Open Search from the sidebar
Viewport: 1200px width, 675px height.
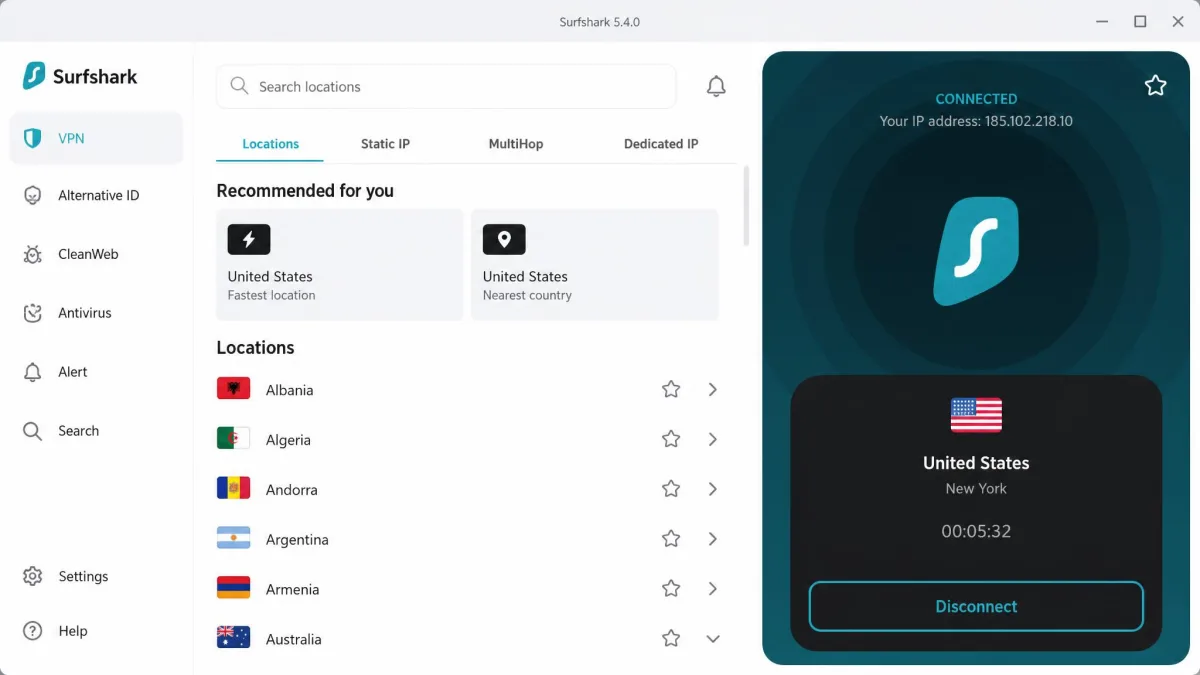tap(96, 431)
